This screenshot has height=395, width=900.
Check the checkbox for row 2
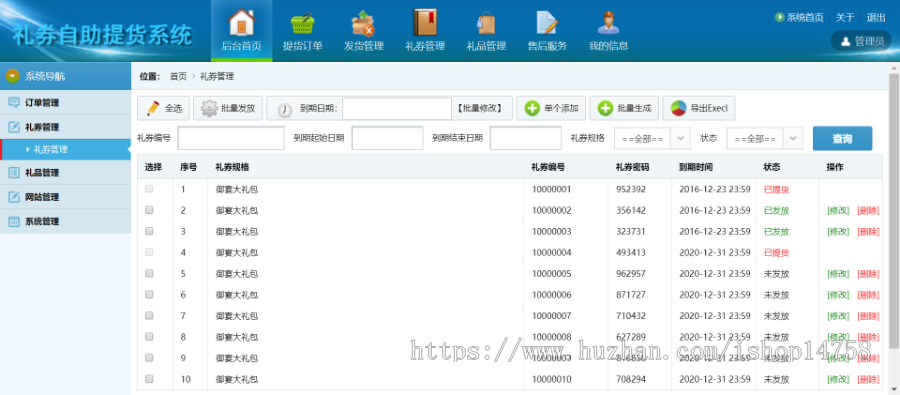click(149, 210)
